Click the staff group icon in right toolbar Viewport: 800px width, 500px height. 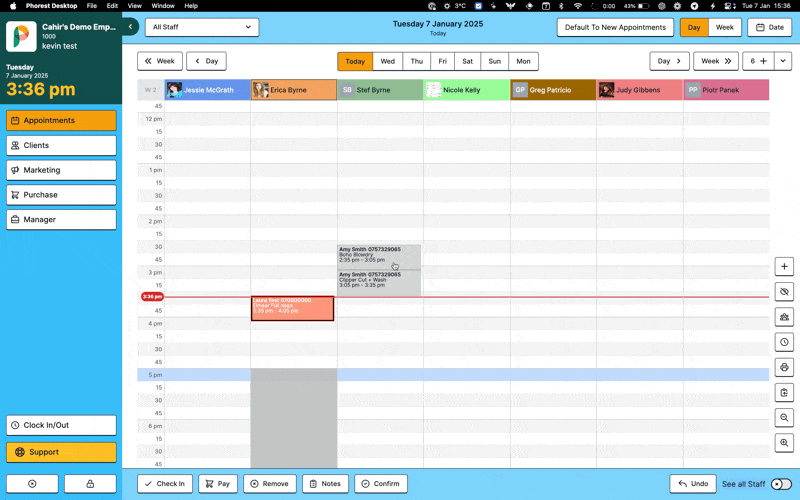coord(784,317)
